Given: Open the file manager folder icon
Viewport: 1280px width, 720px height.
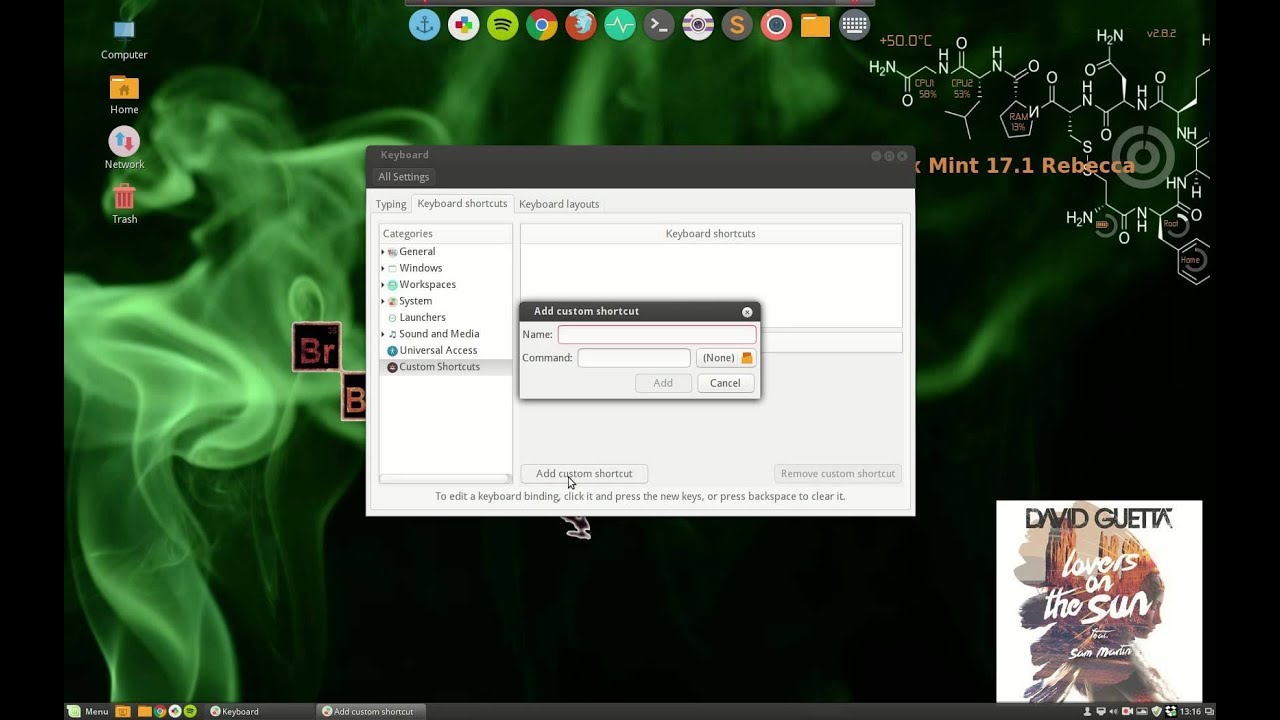Looking at the screenshot, I should pyautogui.click(x=814, y=24).
